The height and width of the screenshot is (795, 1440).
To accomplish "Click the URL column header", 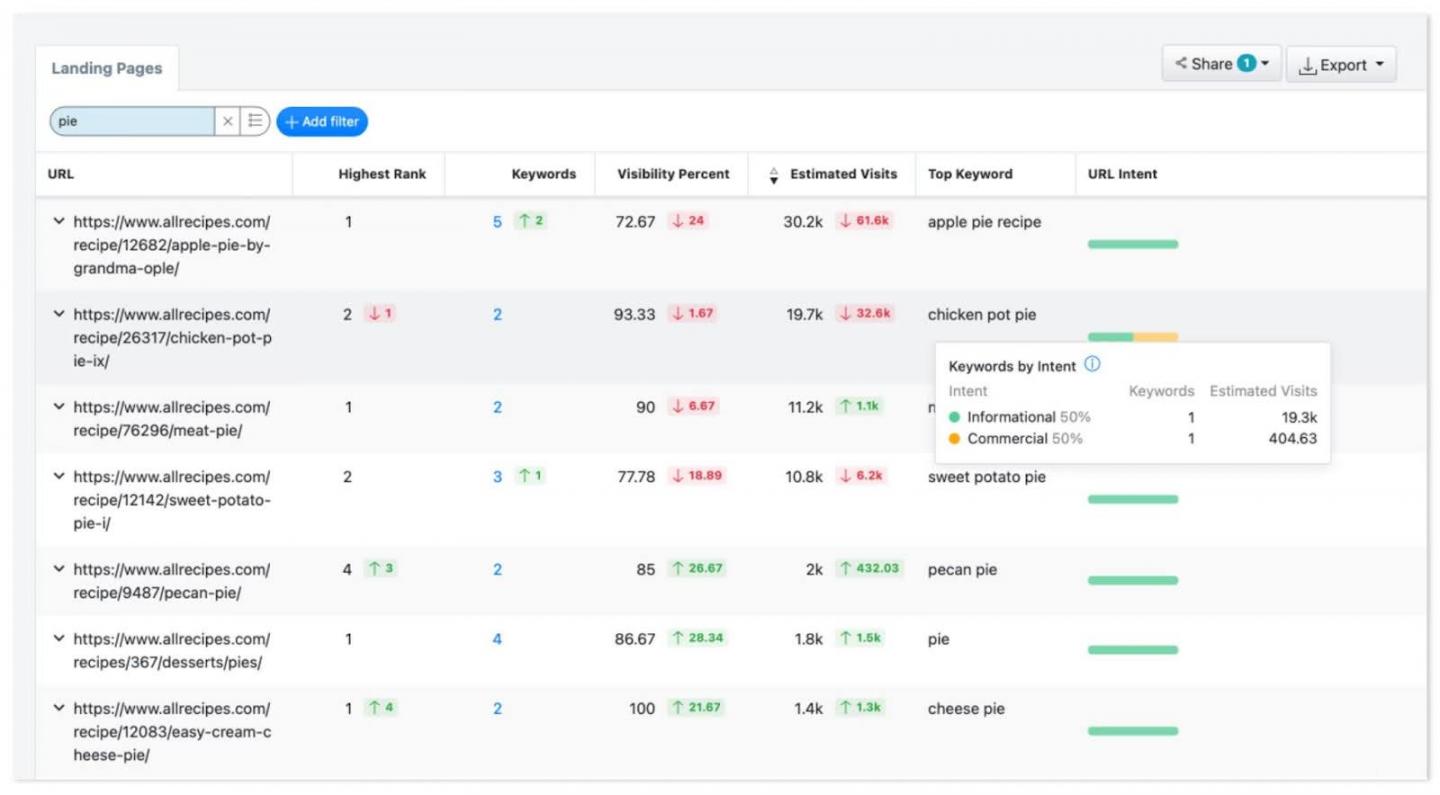I will click(x=61, y=174).
